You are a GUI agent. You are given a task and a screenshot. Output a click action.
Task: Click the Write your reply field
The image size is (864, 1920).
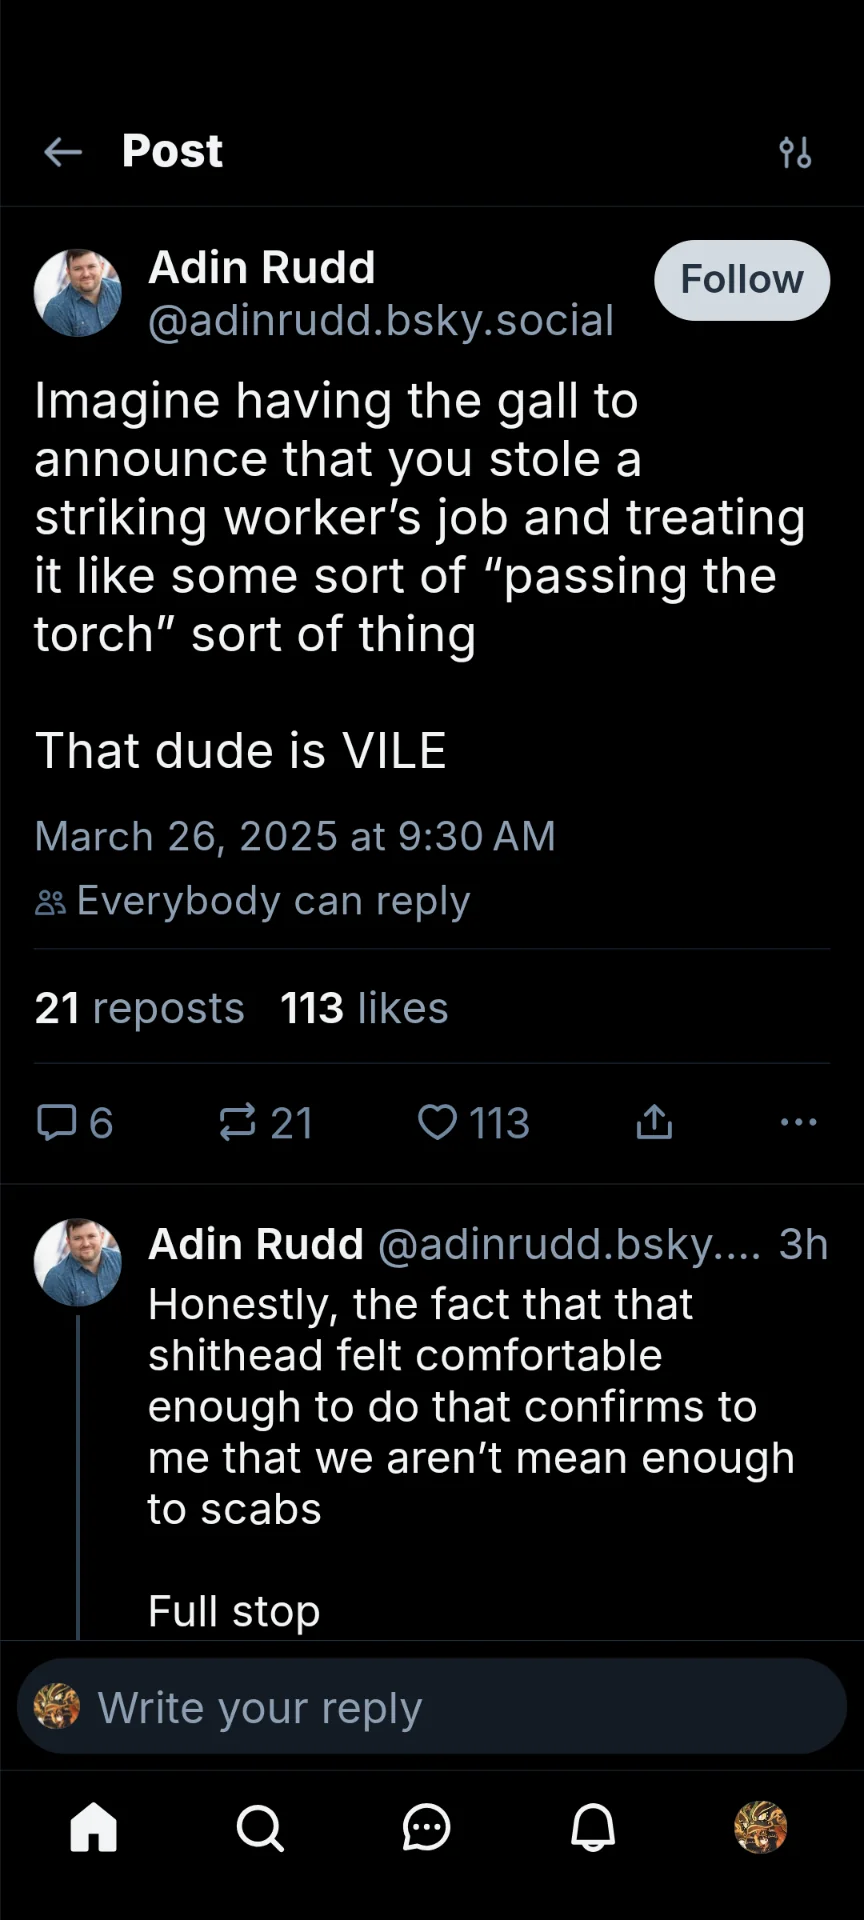click(x=432, y=1707)
